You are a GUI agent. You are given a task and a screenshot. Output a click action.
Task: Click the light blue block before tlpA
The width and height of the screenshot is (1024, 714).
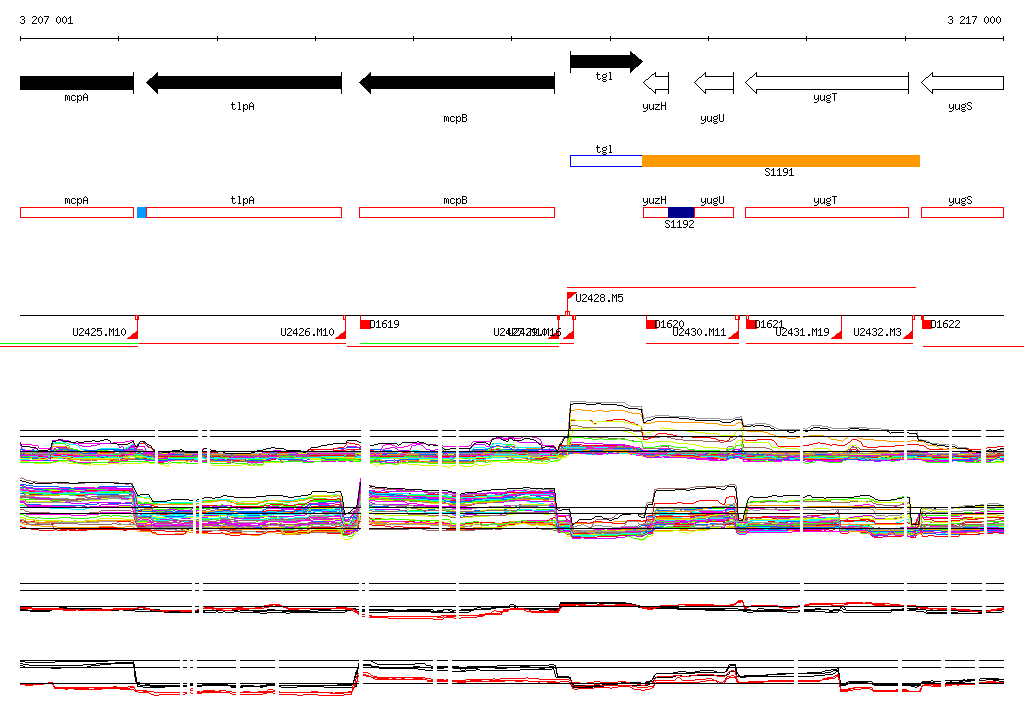click(141, 212)
